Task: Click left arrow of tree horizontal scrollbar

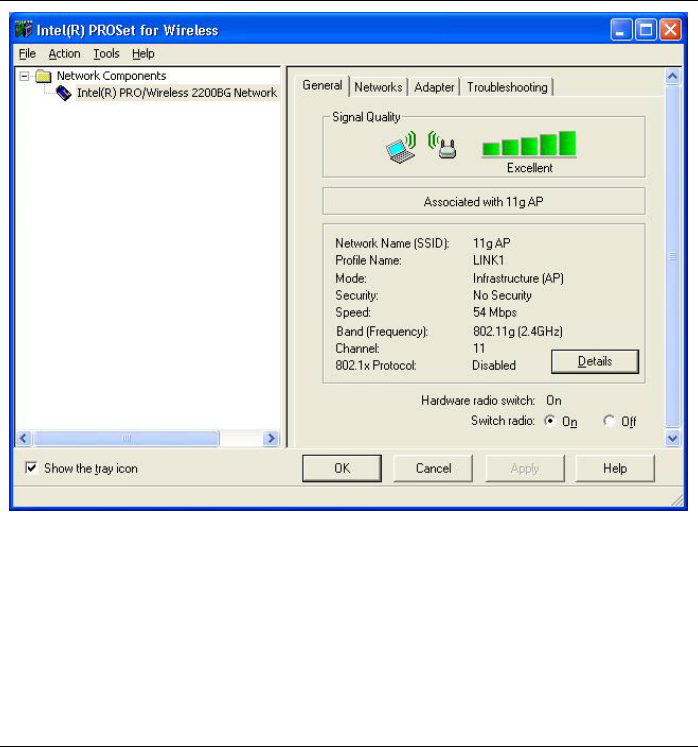Action: [x=24, y=438]
